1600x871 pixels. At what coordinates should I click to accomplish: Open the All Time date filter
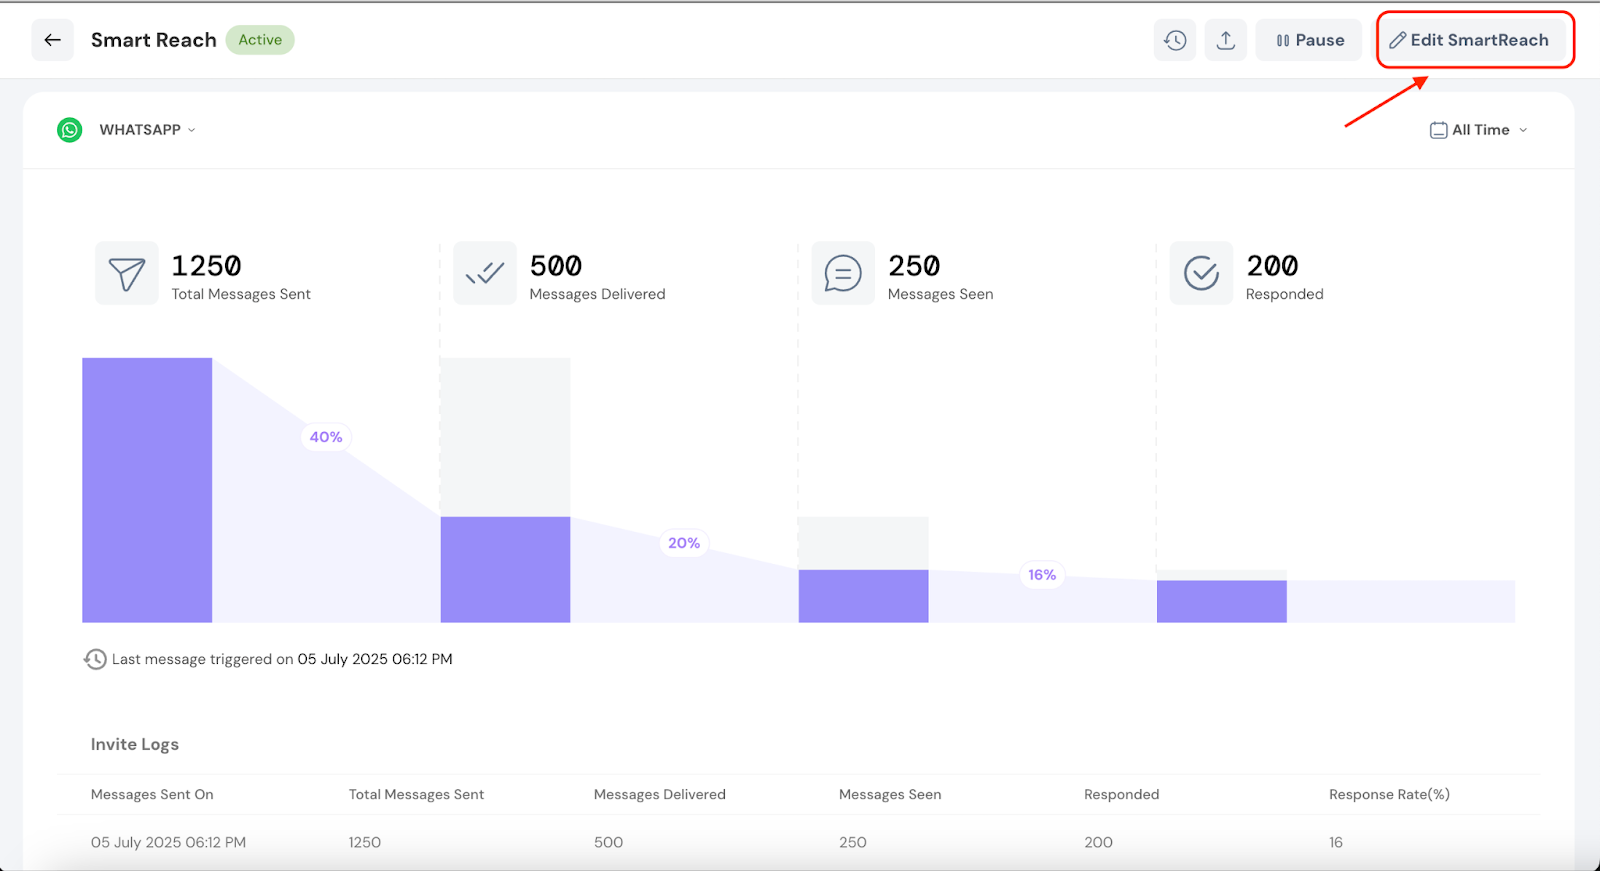(1479, 130)
